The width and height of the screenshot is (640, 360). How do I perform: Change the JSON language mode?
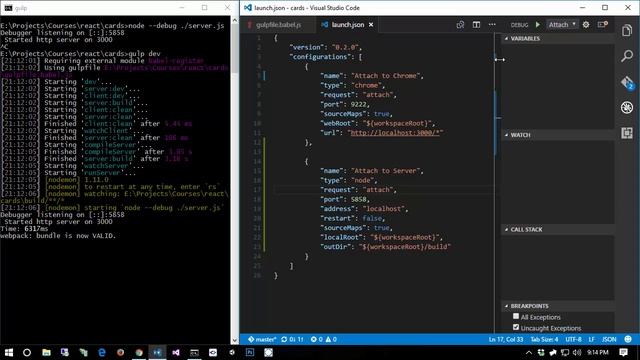(x=609, y=339)
